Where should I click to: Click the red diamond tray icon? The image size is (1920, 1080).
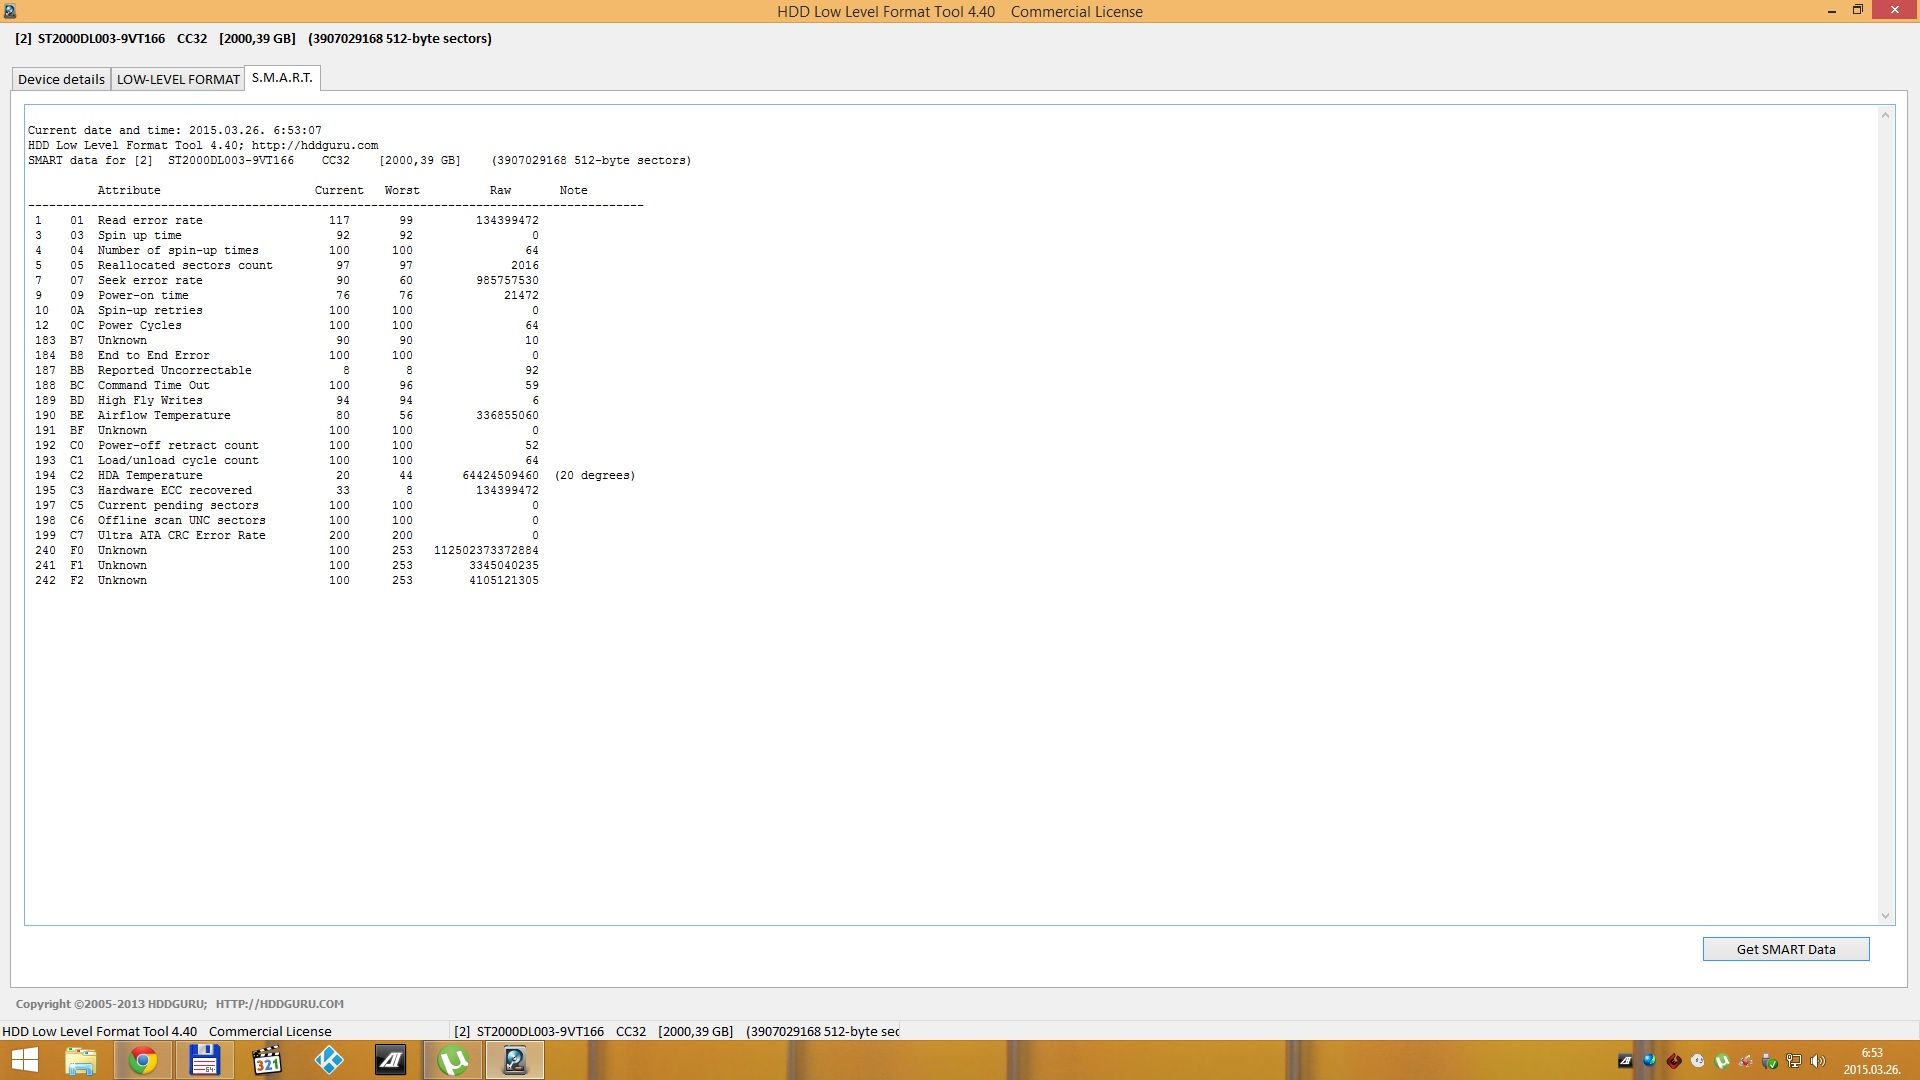tap(1673, 1061)
